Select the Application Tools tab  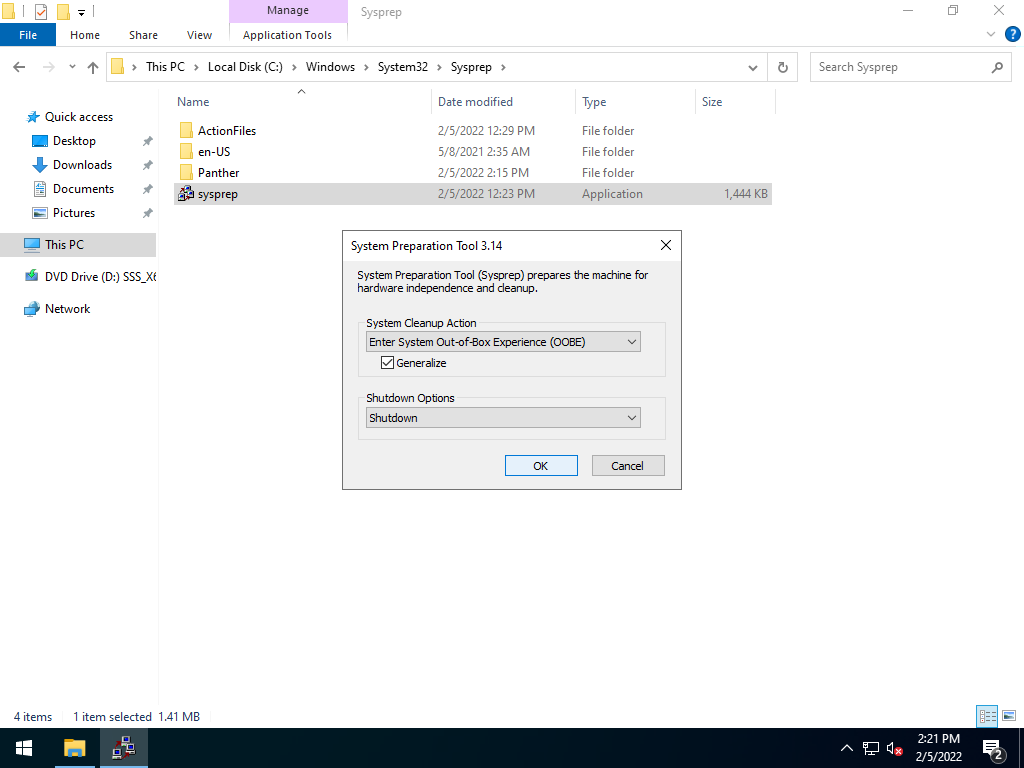click(287, 35)
